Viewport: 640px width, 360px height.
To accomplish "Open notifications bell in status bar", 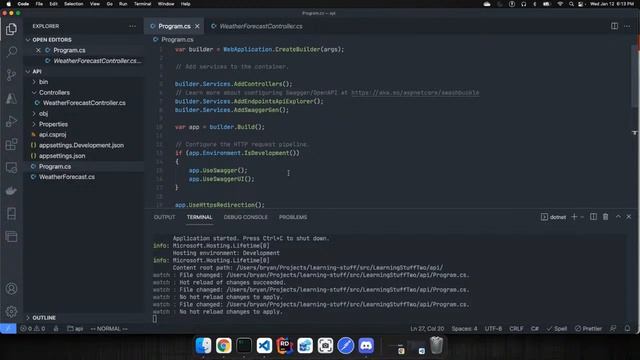I will click(627, 329).
